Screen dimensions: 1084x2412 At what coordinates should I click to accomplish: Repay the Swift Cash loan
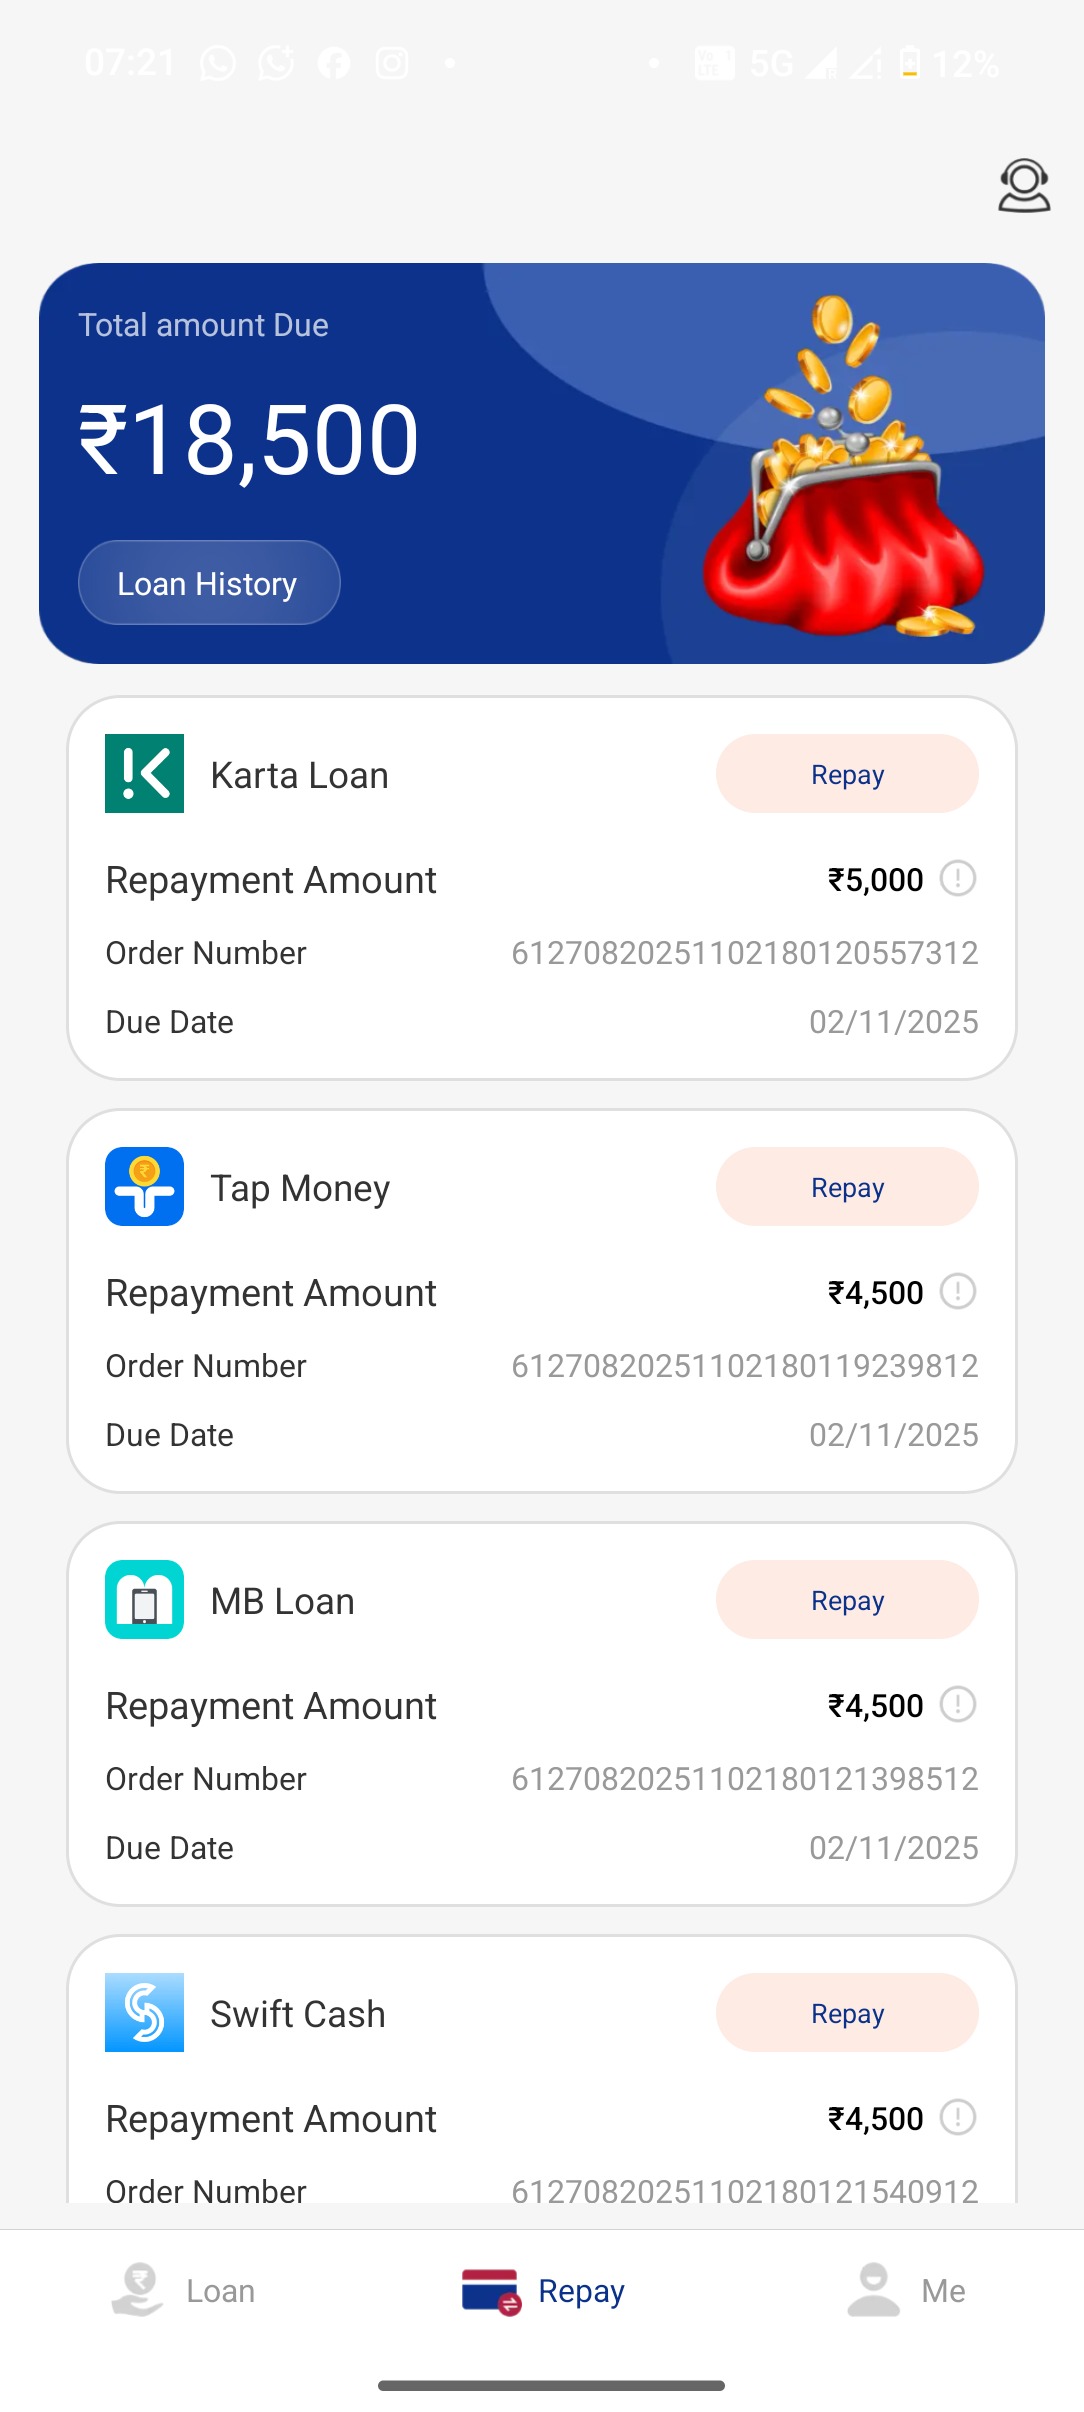point(847,2013)
